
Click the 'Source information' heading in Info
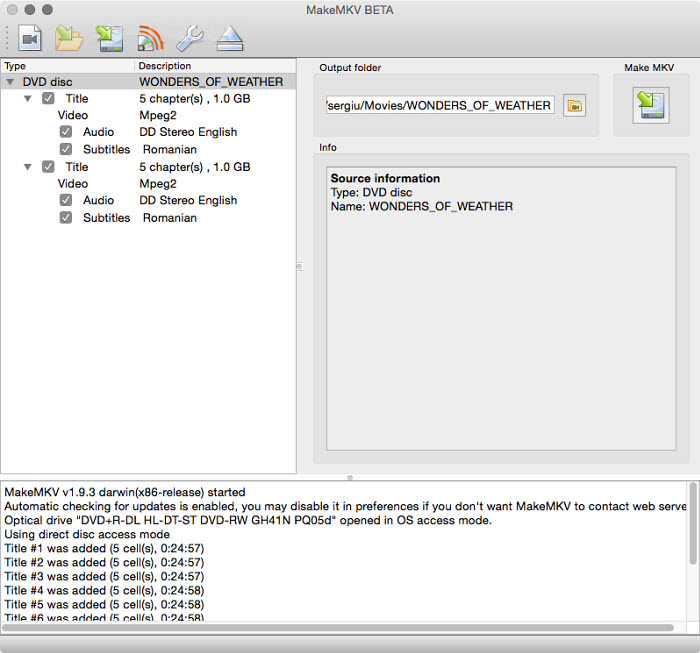(x=385, y=179)
